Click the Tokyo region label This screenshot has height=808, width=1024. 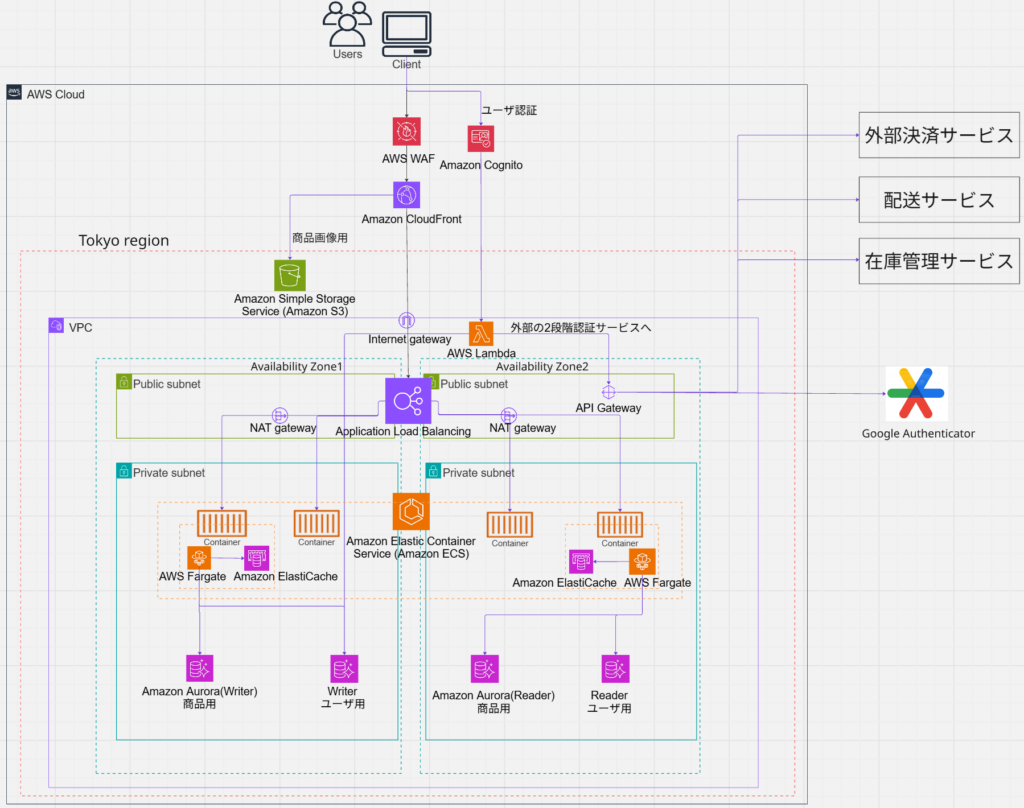pyautogui.click(x=123, y=240)
